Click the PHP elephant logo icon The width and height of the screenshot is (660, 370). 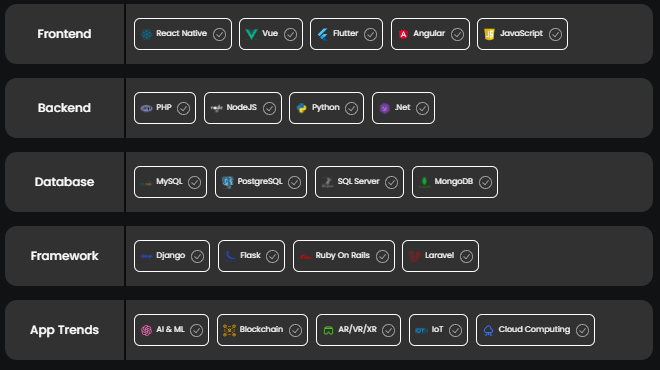tap(146, 108)
